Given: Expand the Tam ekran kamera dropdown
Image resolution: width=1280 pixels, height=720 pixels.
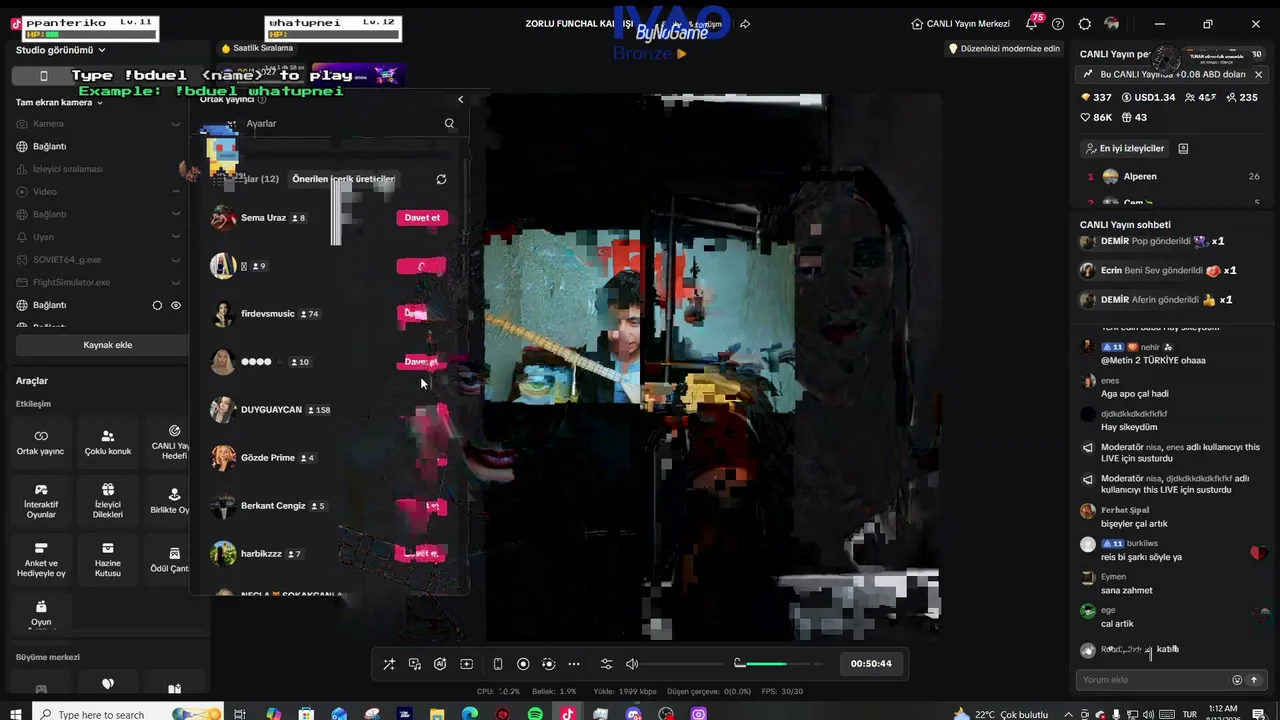Looking at the screenshot, I should point(59,103).
